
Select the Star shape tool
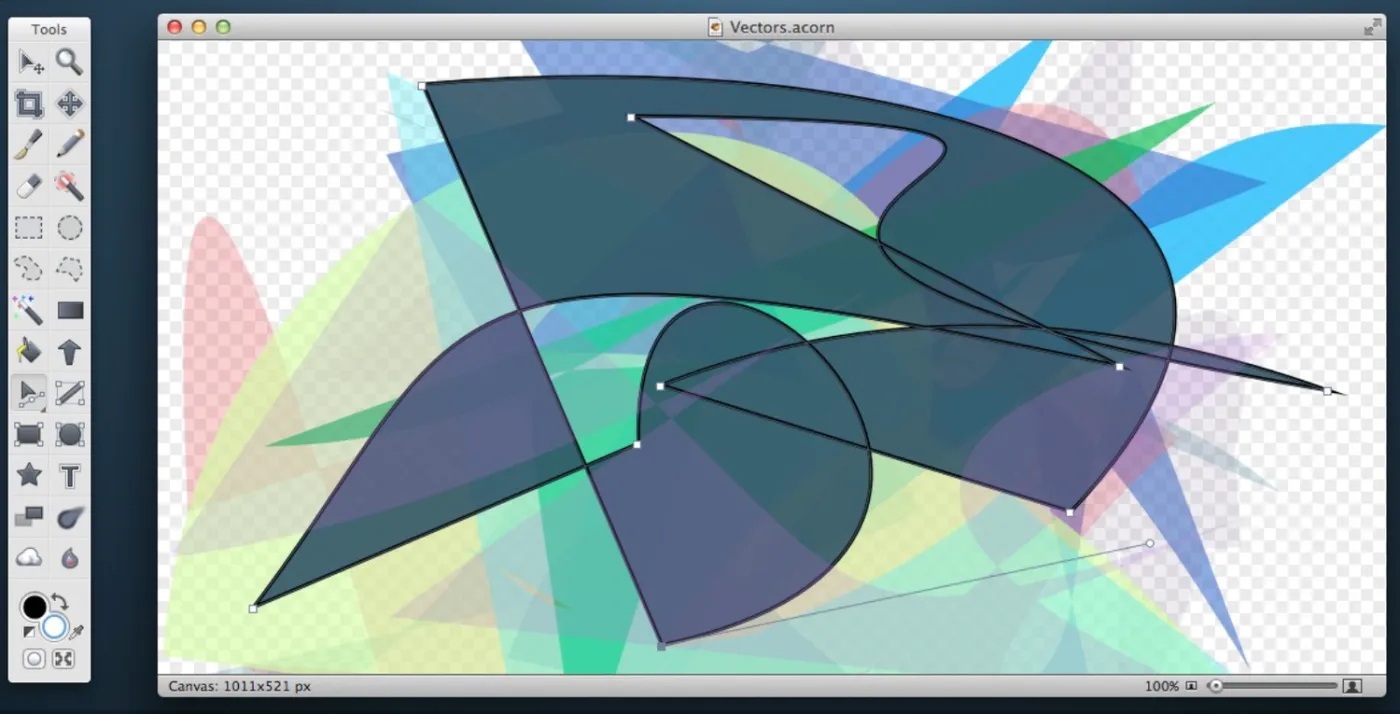(x=29, y=476)
